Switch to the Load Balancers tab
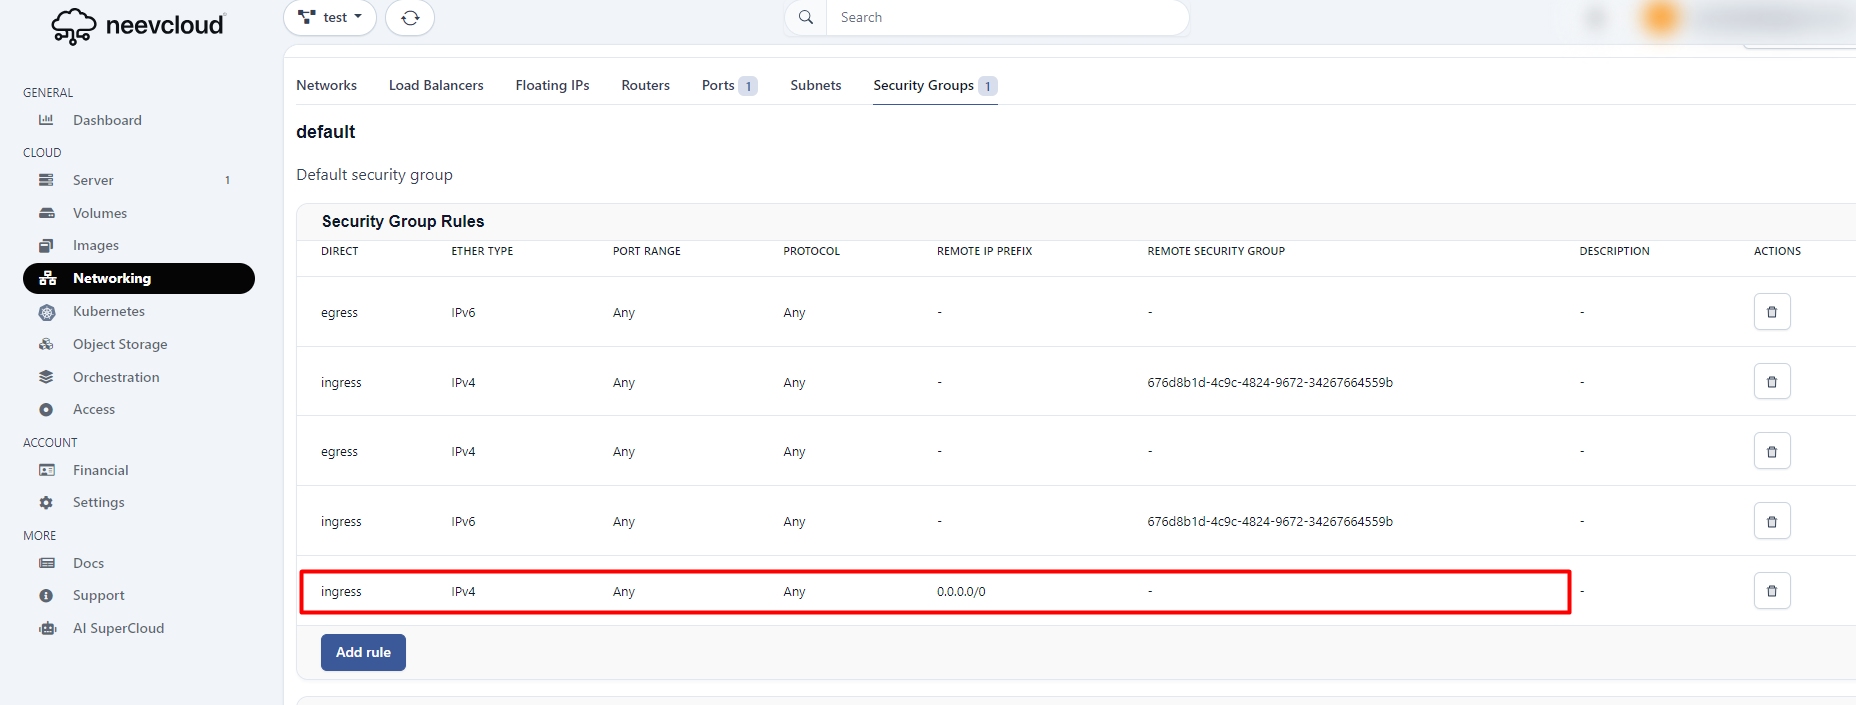 click(x=436, y=86)
